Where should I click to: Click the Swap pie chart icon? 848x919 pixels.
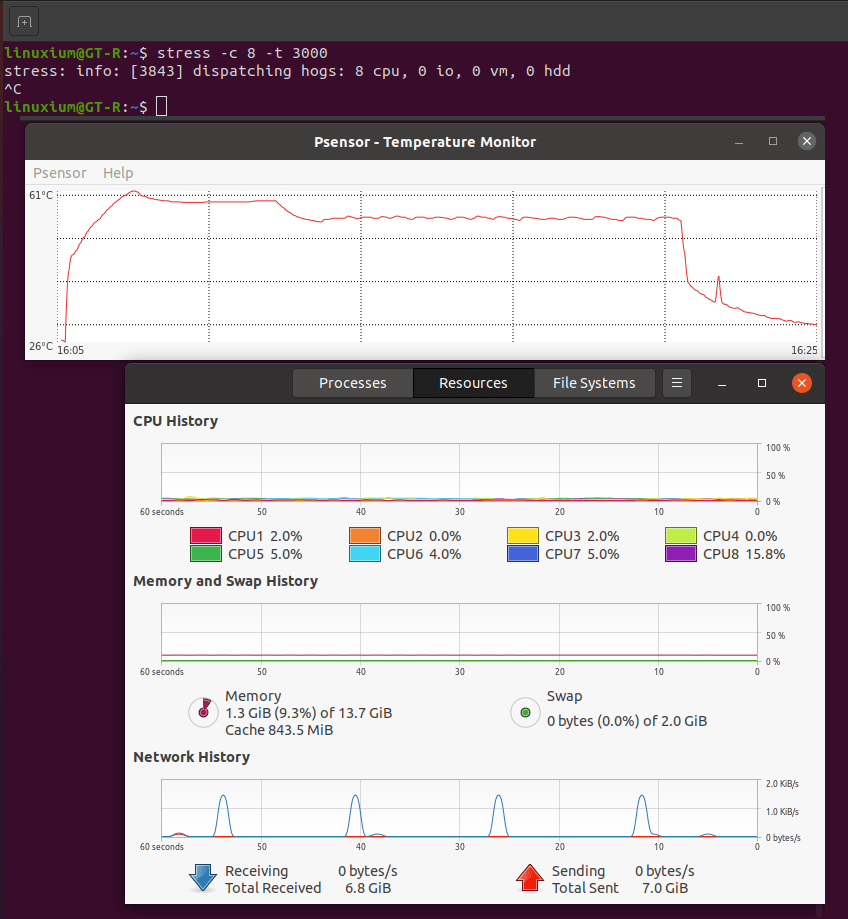click(x=525, y=712)
